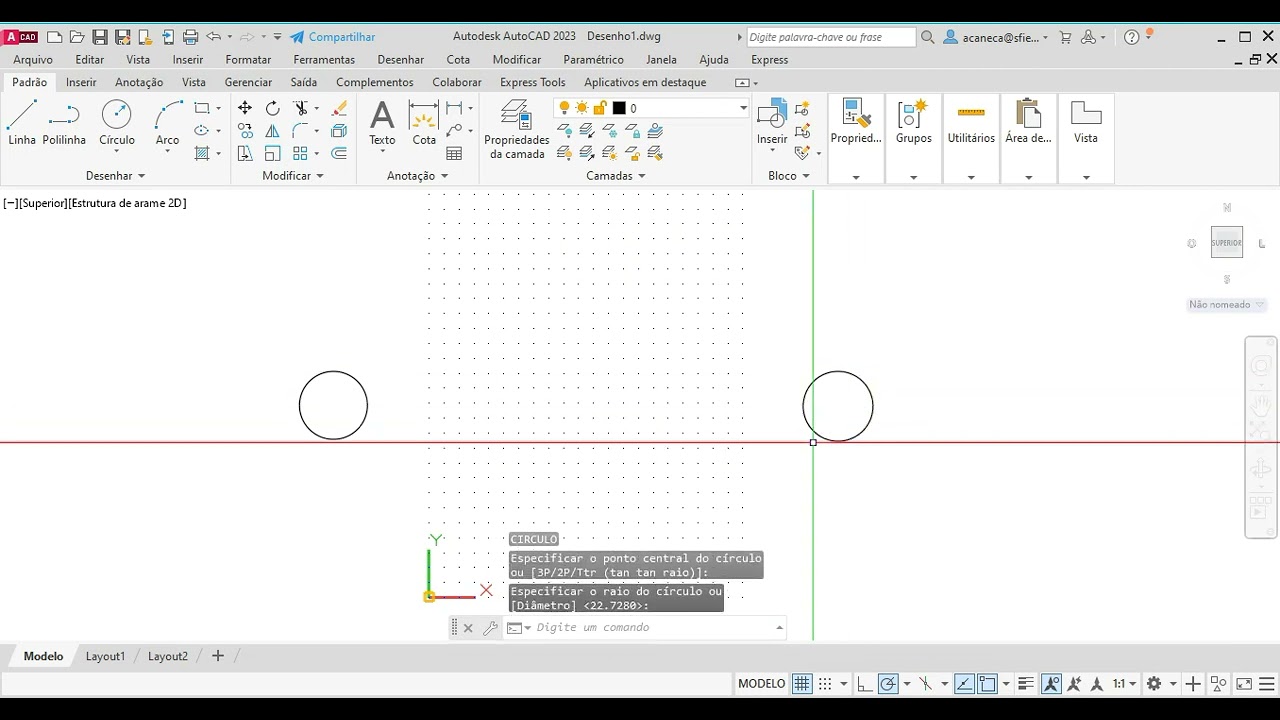Viewport: 1280px width, 720px height.
Task: Click the Plot printer icon
Action: pyautogui.click(x=190, y=37)
